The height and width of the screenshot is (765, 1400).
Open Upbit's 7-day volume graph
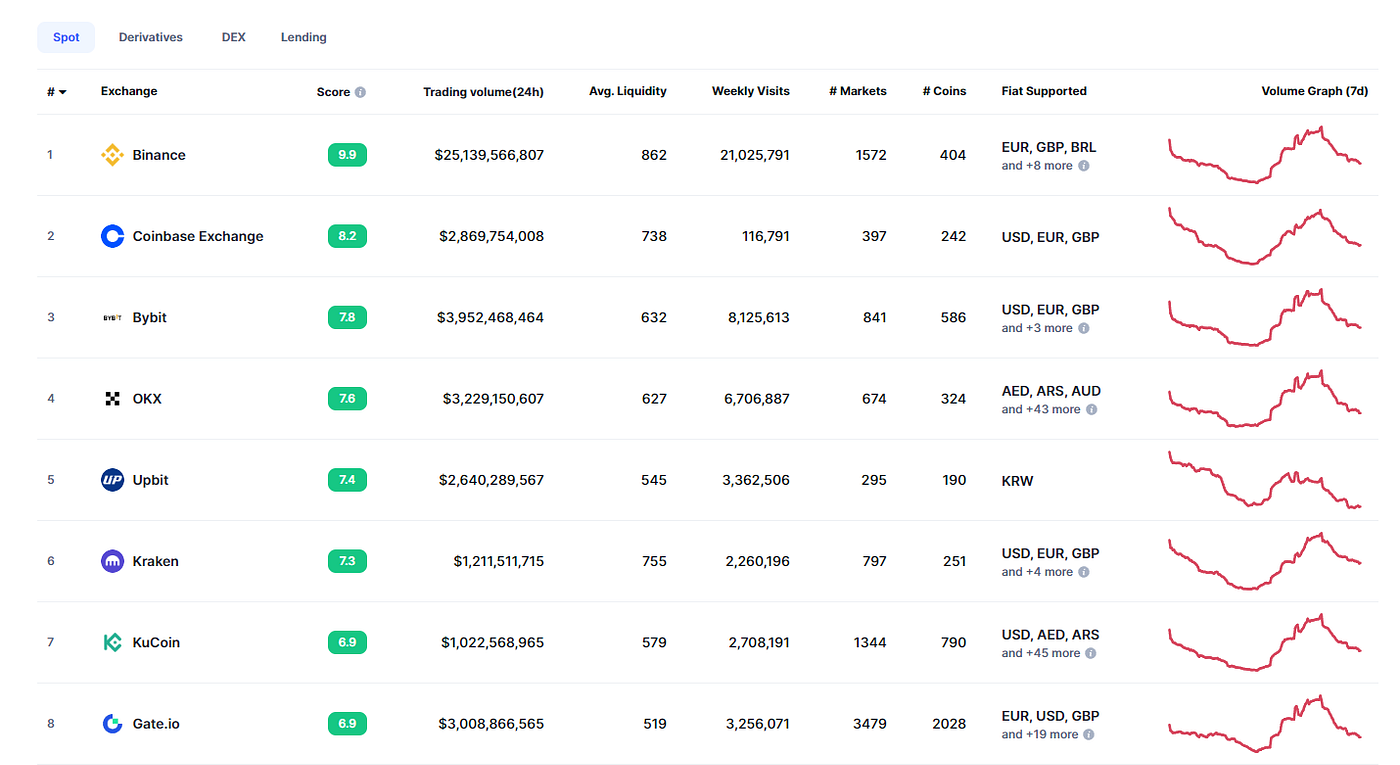(1265, 479)
